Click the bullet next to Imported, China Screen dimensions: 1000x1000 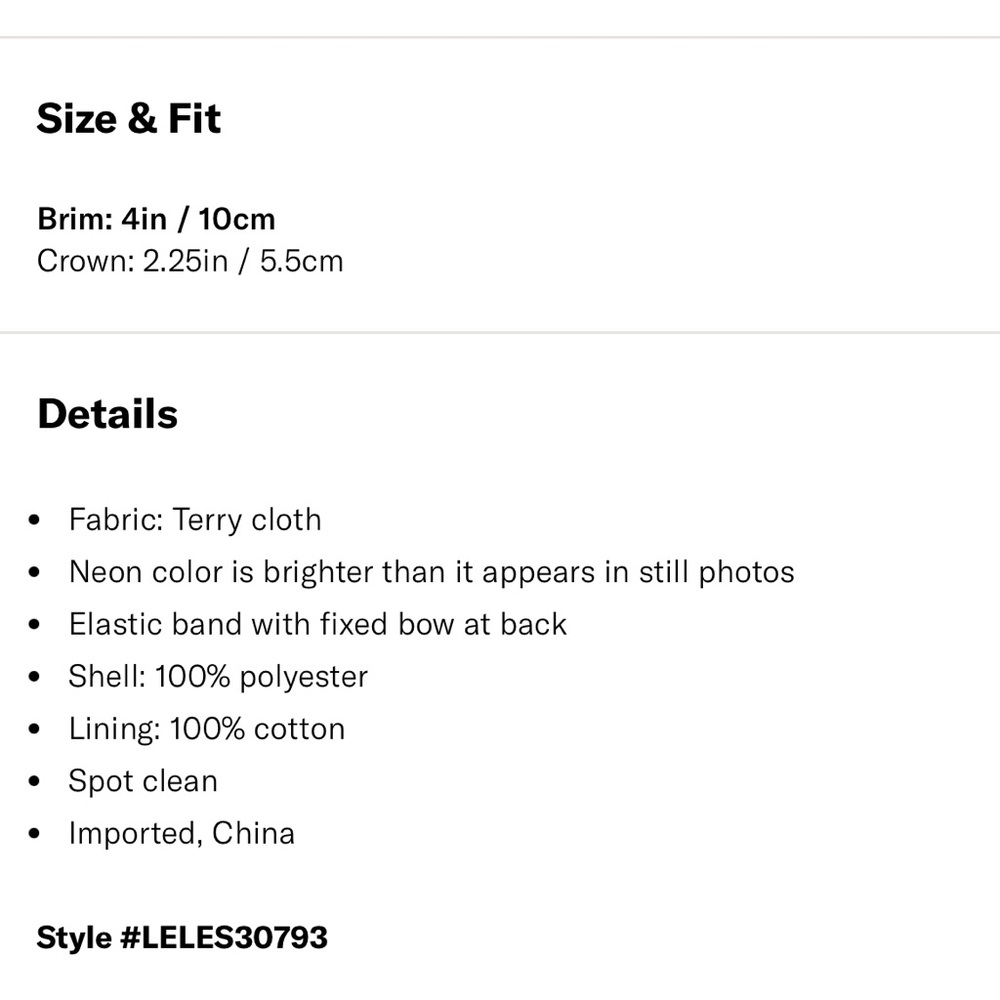tap(36, 834)
